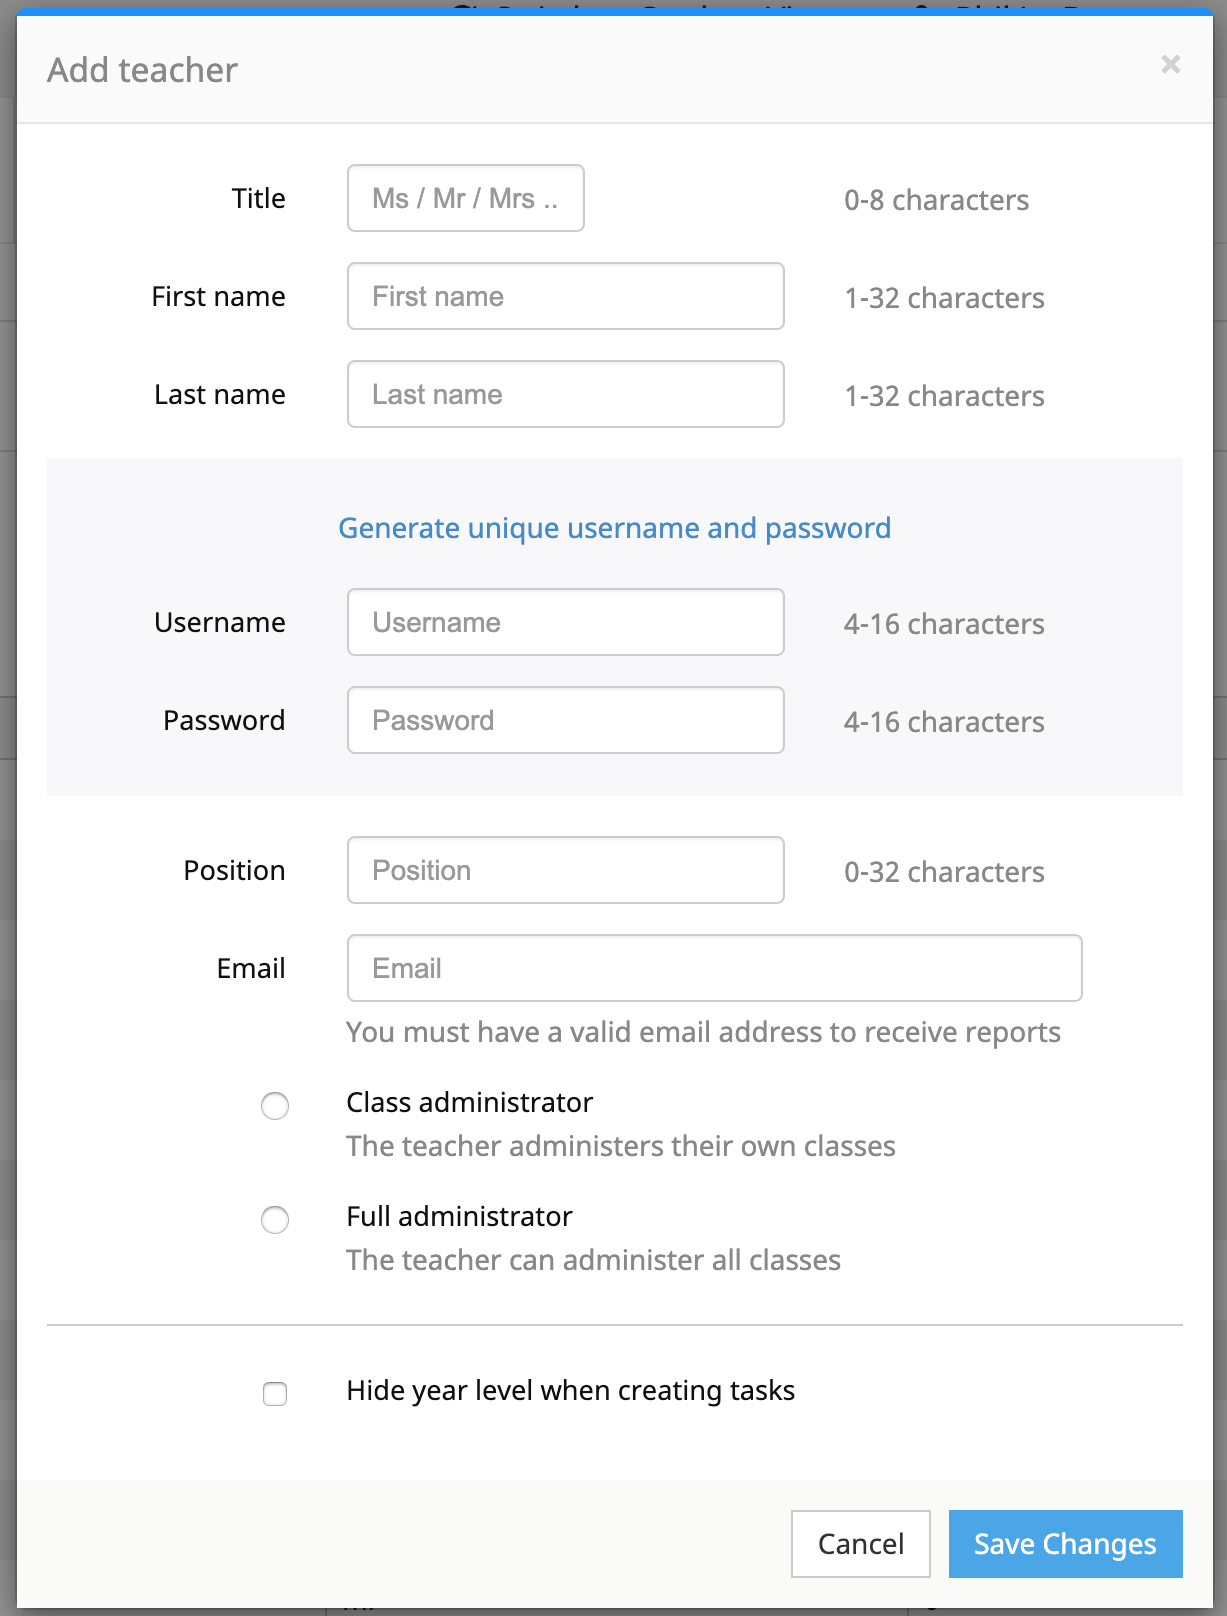Click into the Last name field
Screen dimensions: 1227x1616
565,394
